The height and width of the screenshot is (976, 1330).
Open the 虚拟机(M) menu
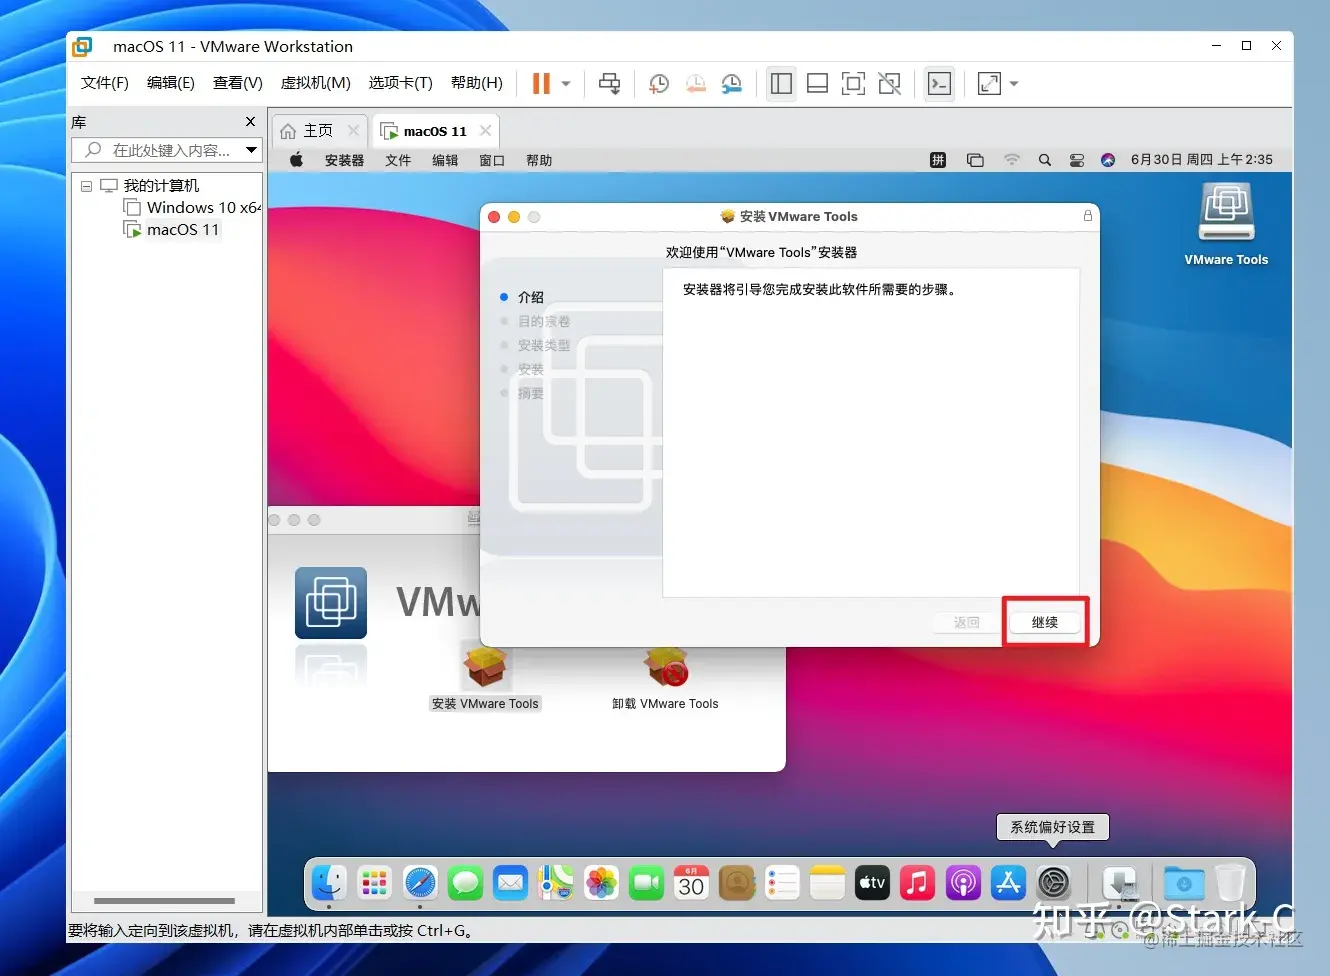tap(316, 83)
